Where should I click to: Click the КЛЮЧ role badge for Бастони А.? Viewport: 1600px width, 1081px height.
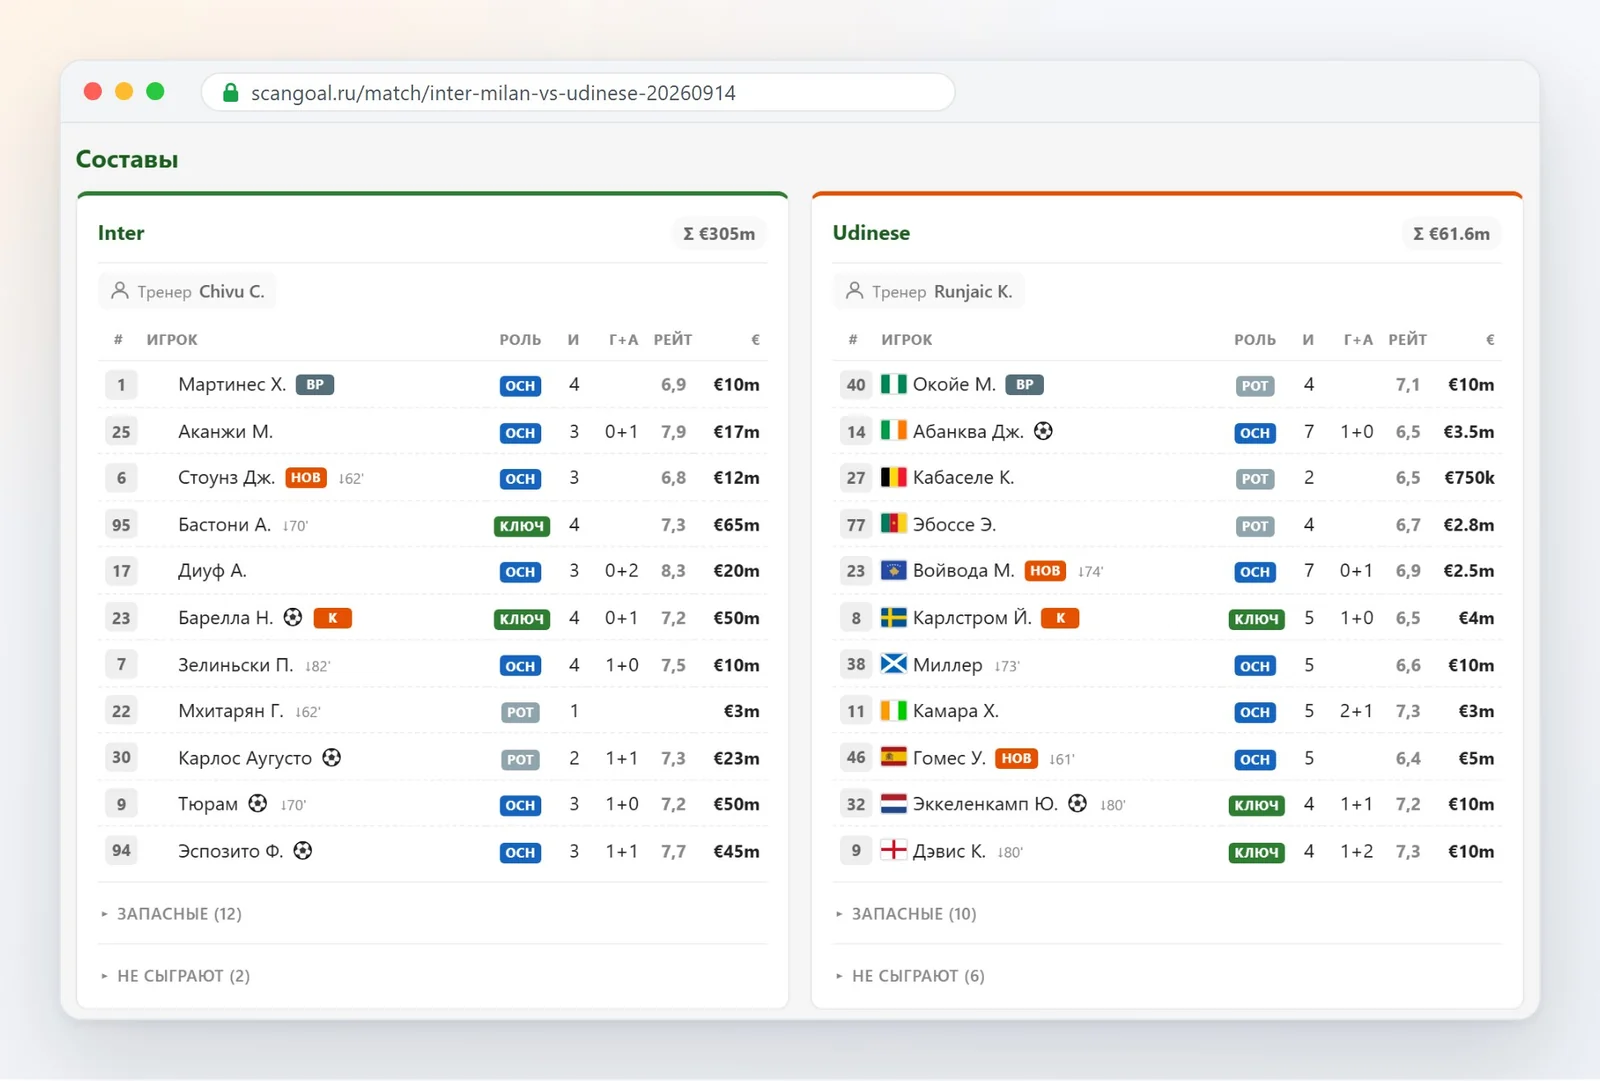point(522,525)
